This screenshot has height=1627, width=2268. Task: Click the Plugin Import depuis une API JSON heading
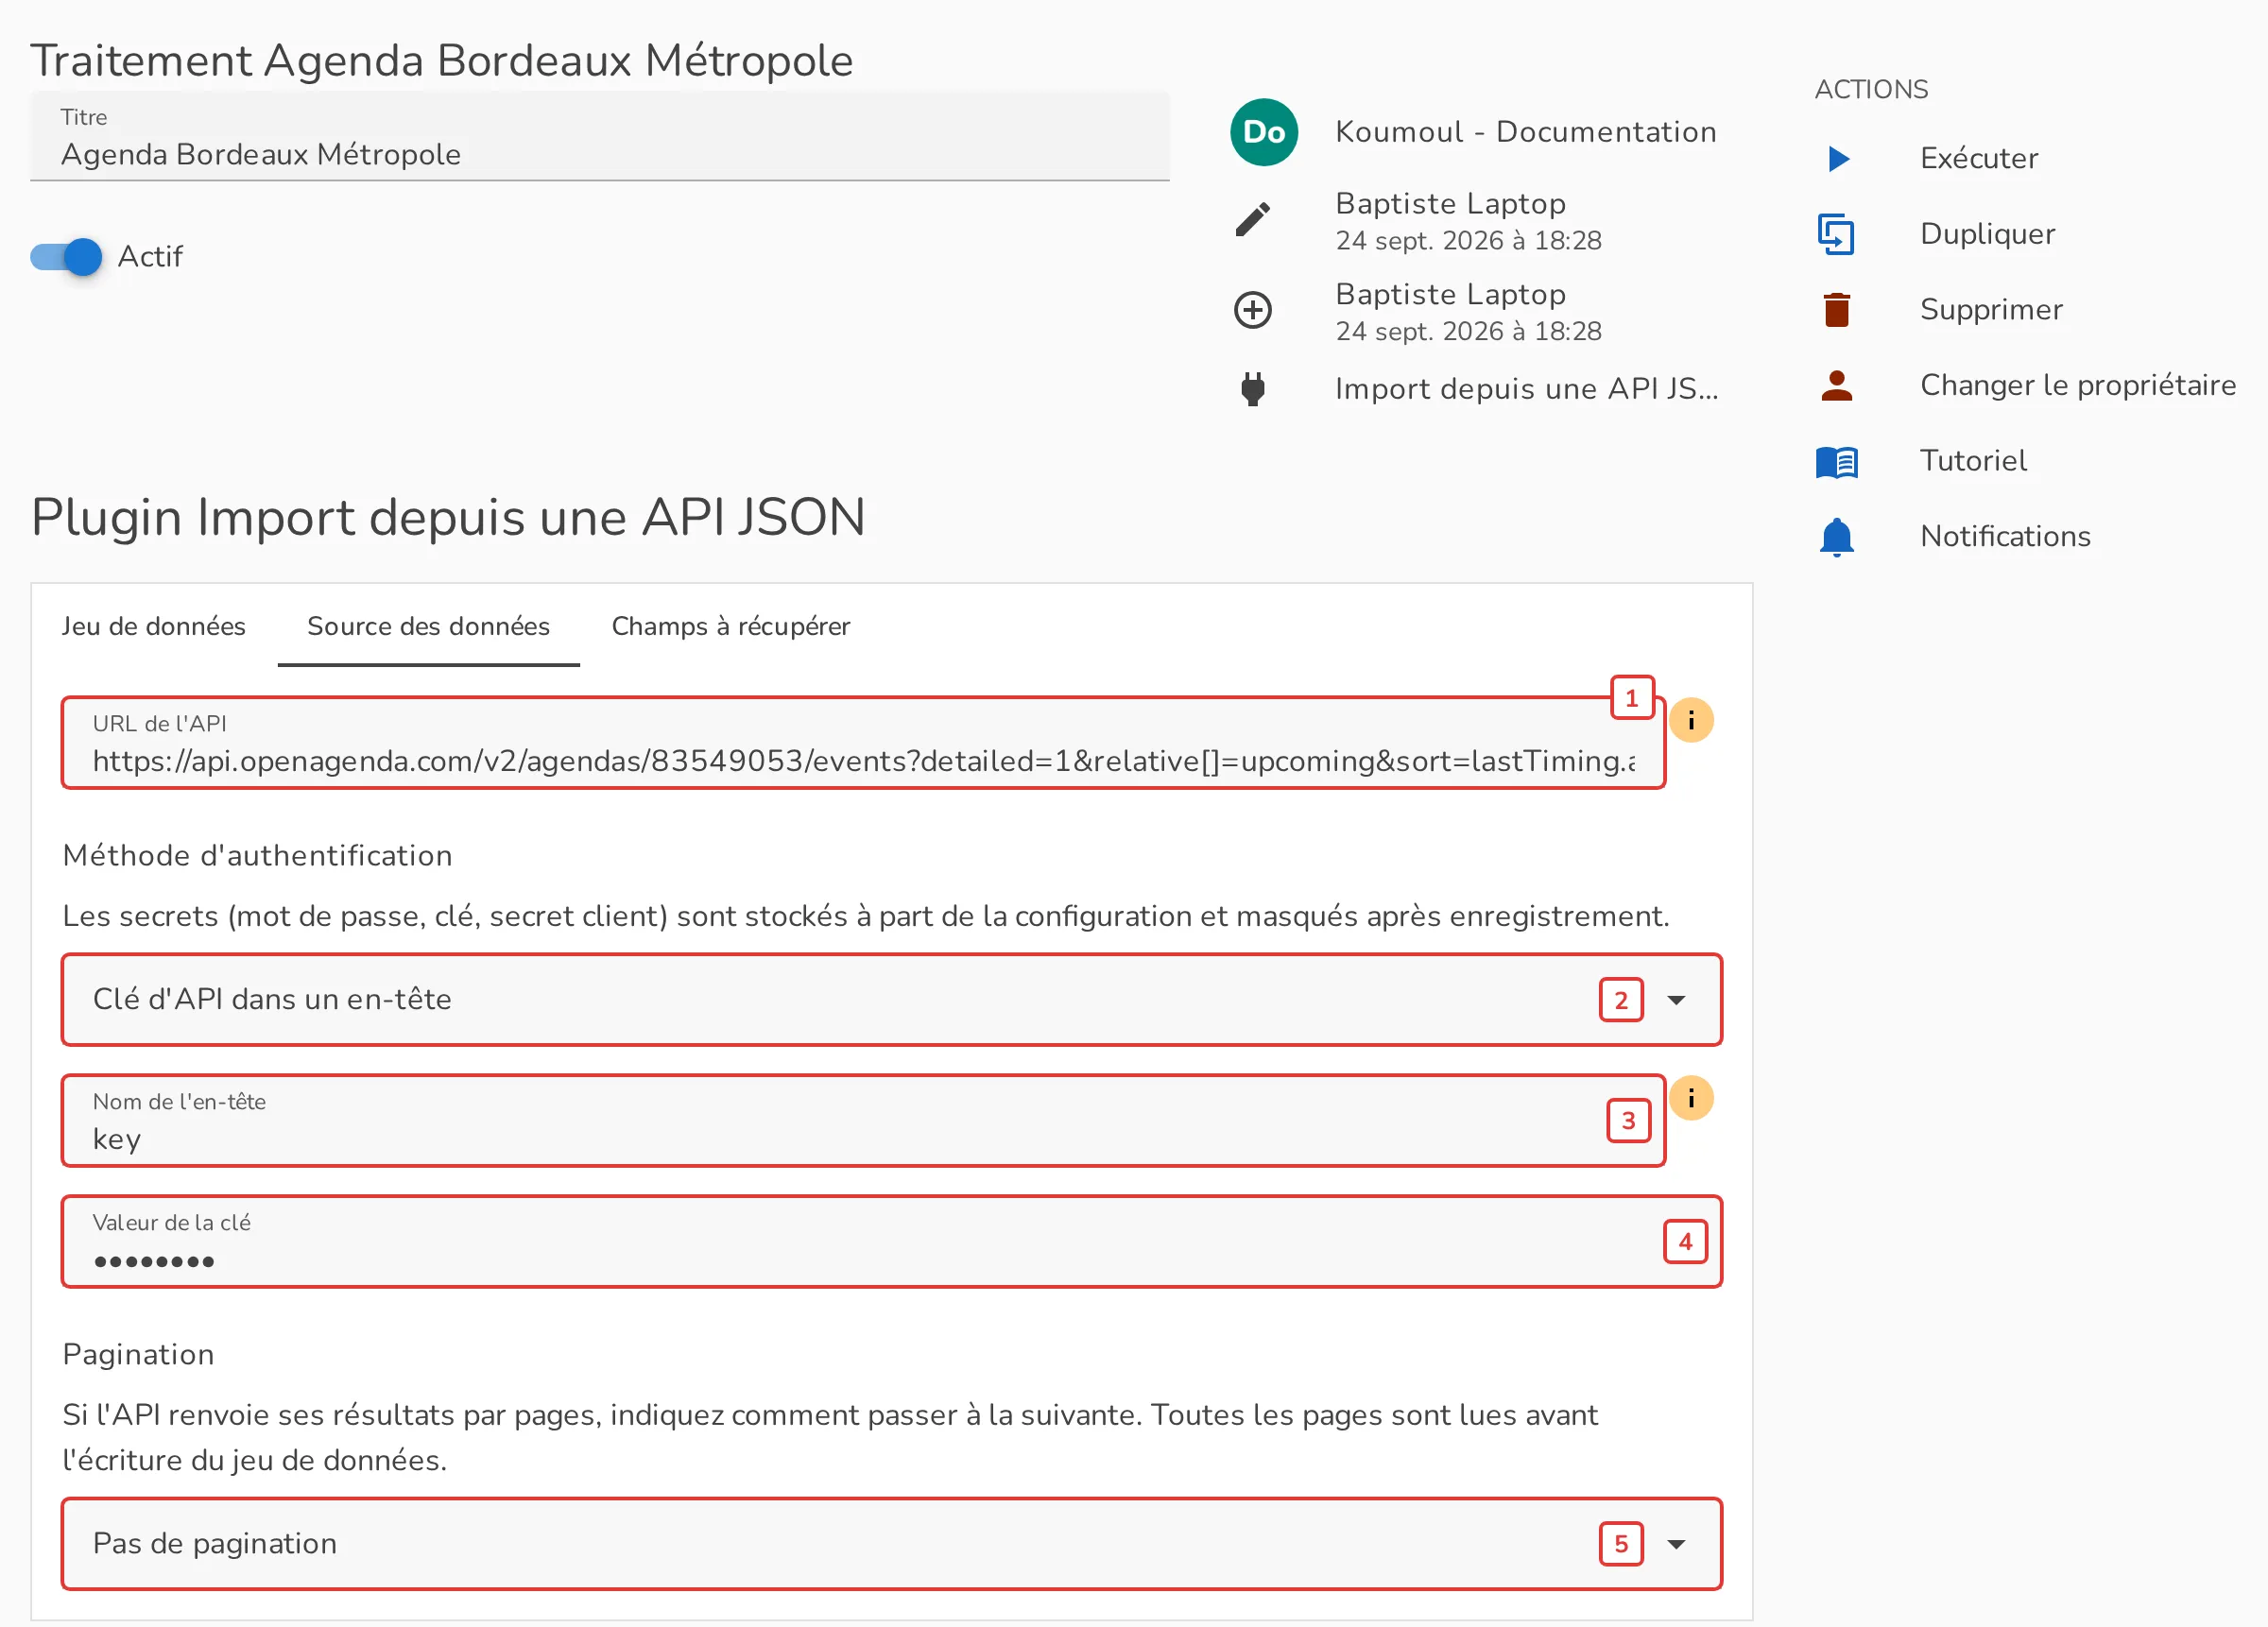[x=448, y=517]
